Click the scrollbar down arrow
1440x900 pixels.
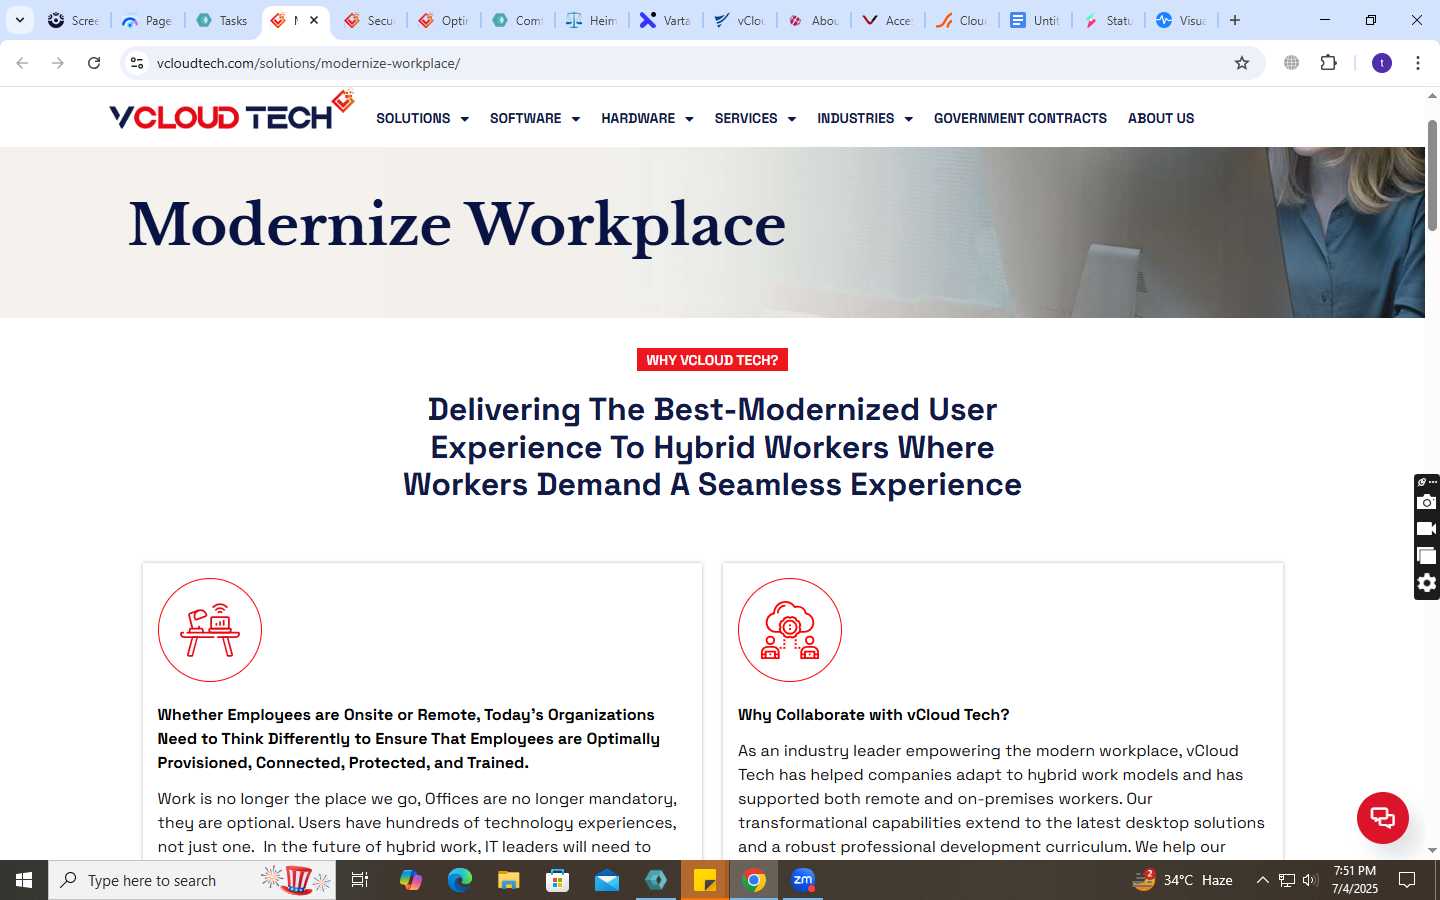pyautogui.click(x=1432, y=850)
